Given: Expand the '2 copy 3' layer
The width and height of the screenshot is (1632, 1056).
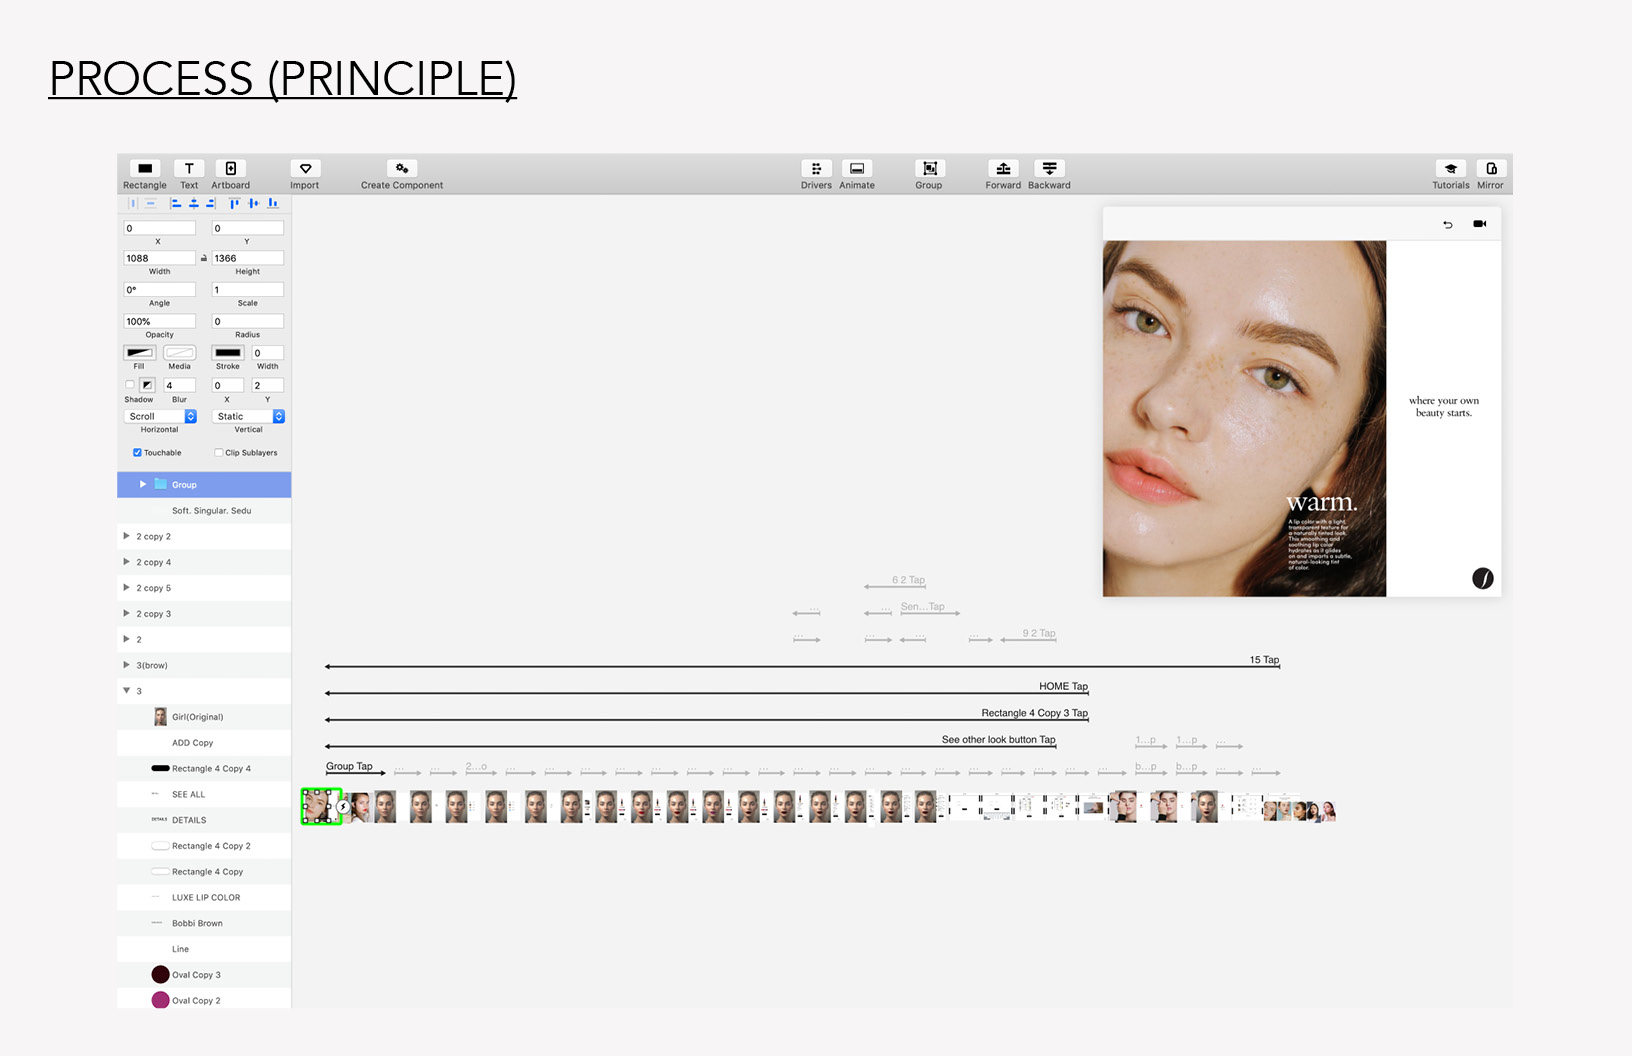Looking at the screenshot, I should (126, 613).
